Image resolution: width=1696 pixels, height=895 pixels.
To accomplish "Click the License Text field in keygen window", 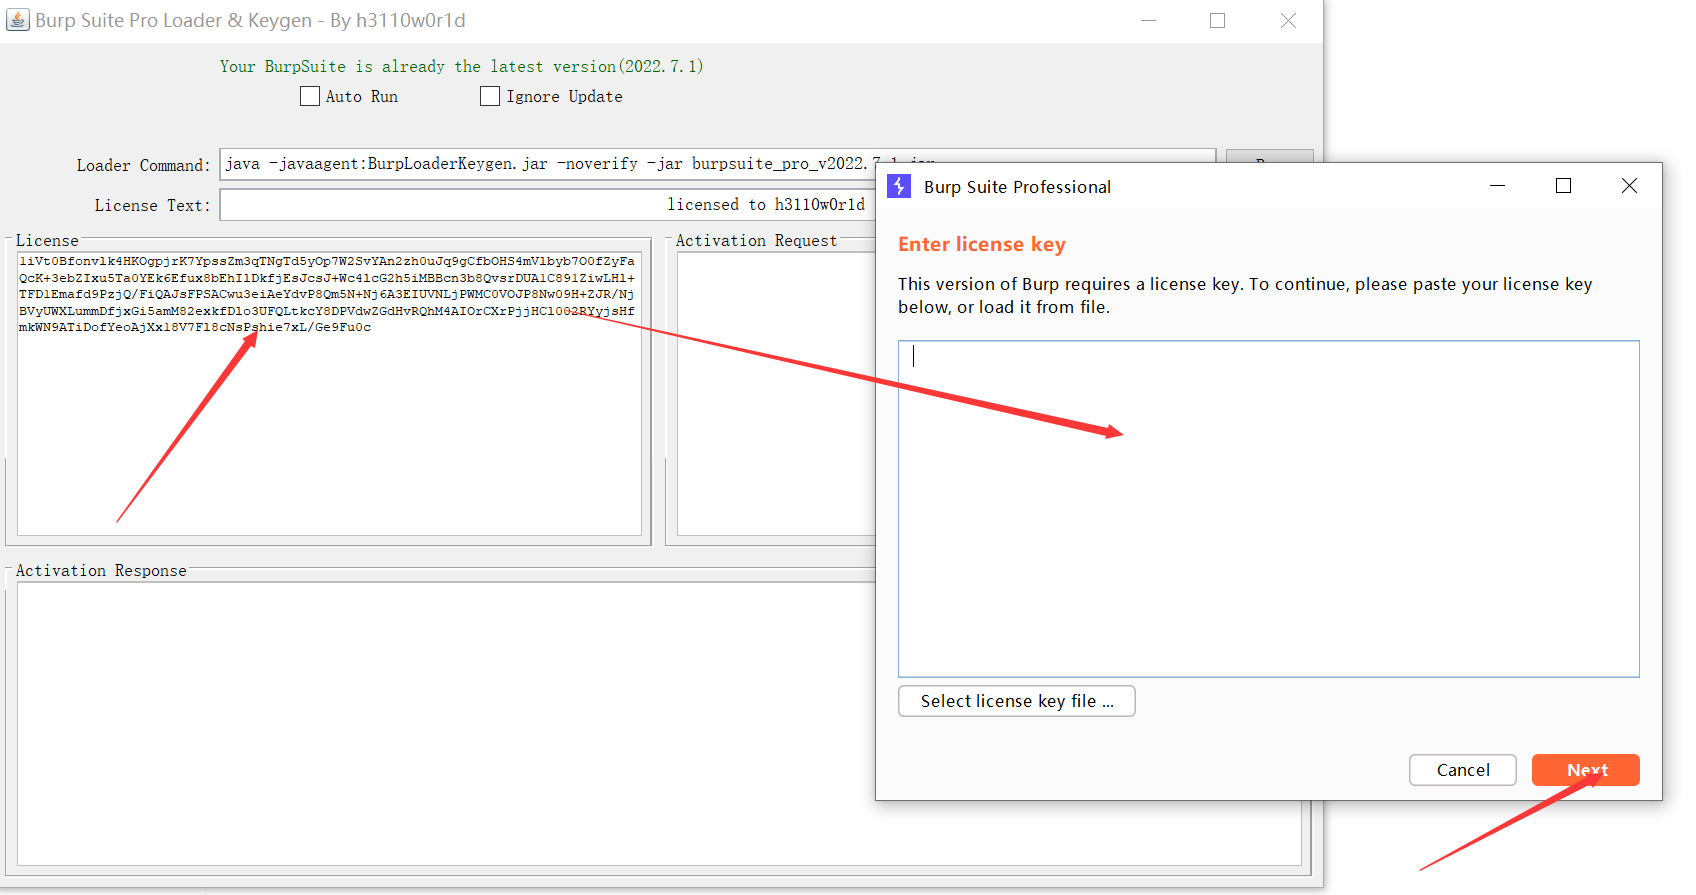I will pyautogui.click(x=547, y=204).
